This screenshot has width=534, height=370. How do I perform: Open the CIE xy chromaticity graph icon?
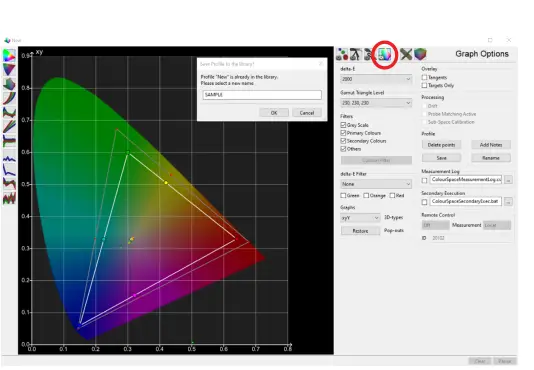(x=9, y=56)
